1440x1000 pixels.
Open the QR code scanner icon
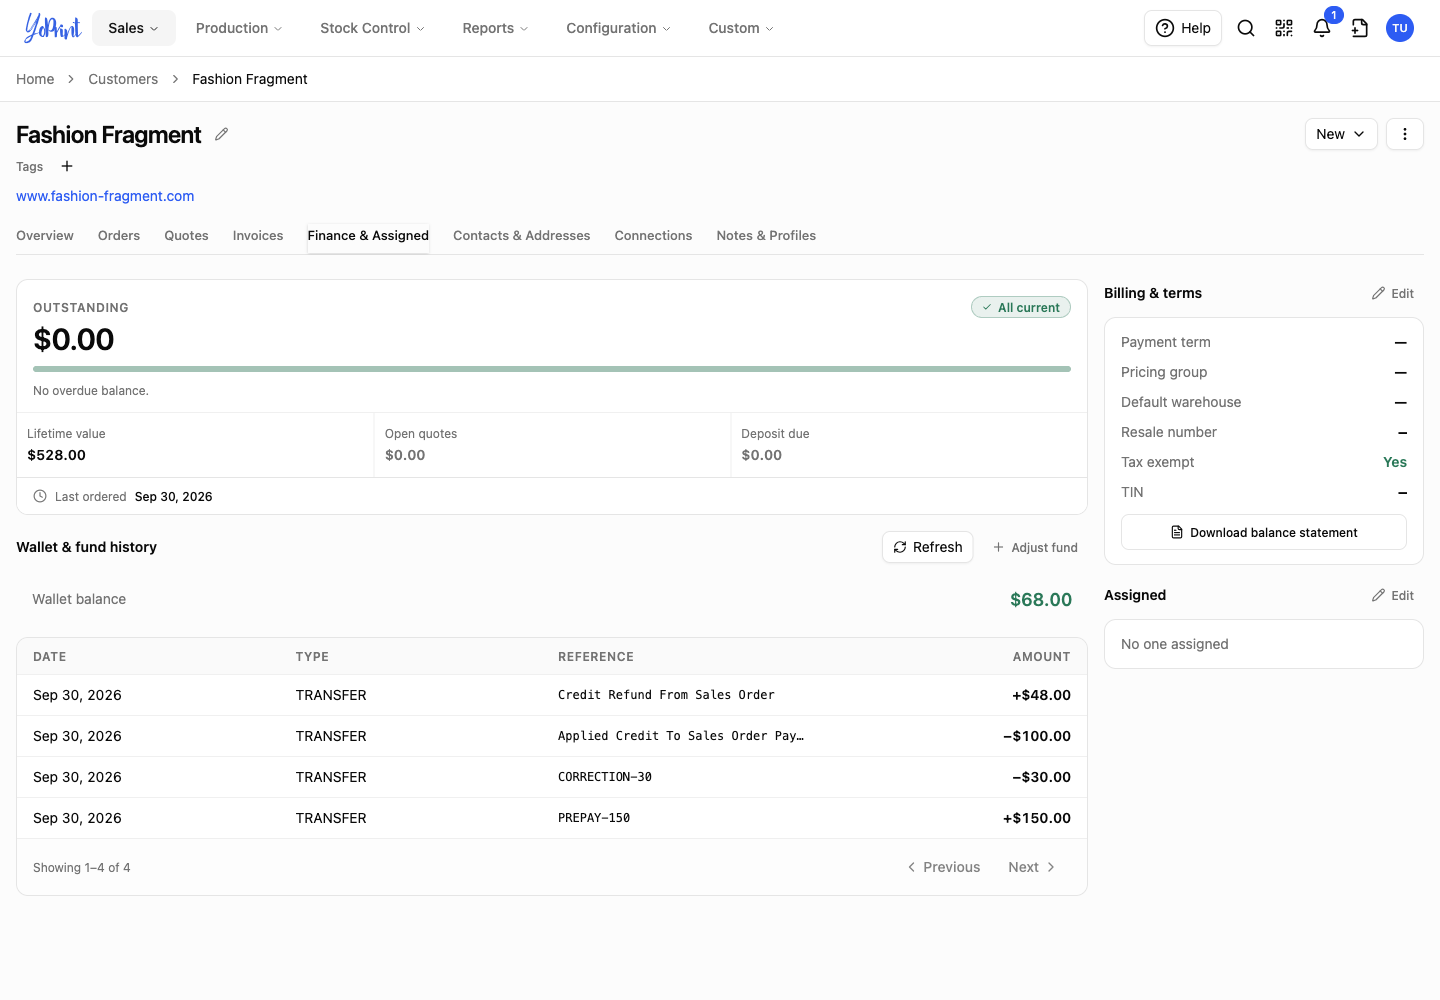(1284, 28)
